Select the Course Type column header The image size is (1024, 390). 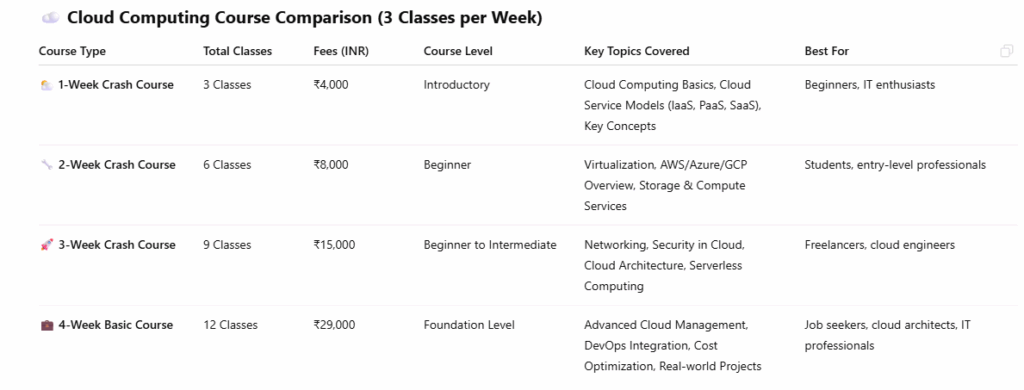pos(72,51)
